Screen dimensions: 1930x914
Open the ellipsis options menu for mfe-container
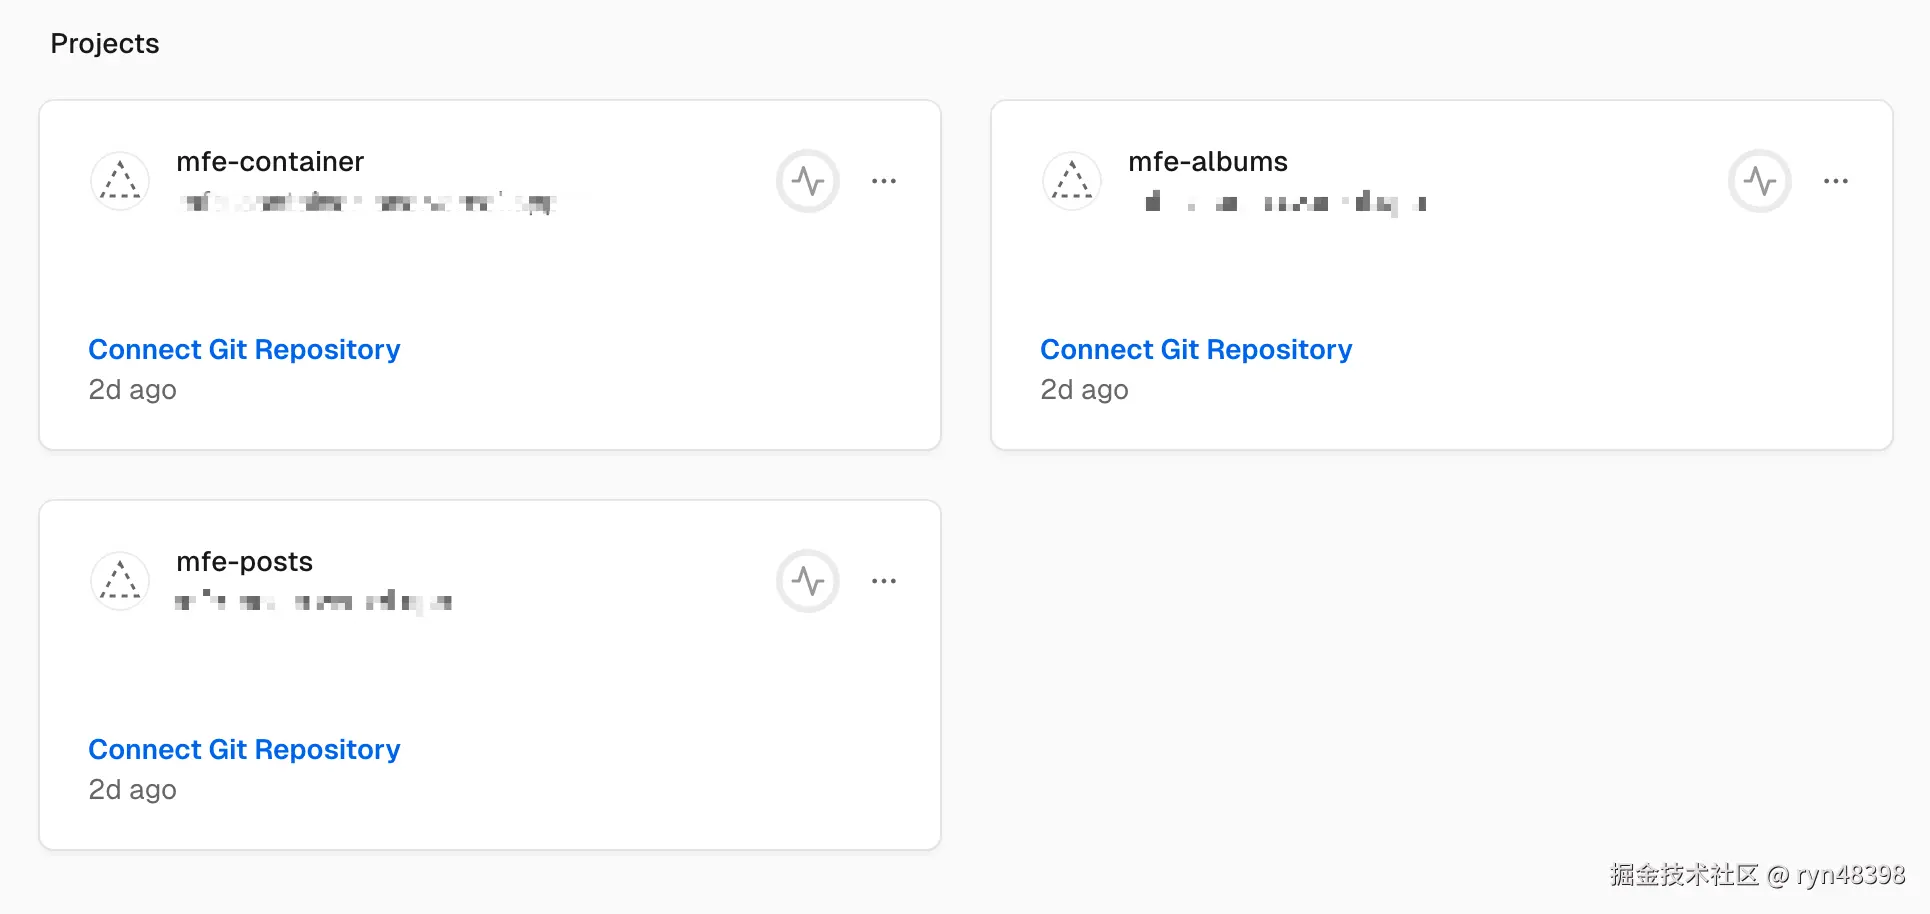(884, 181)
